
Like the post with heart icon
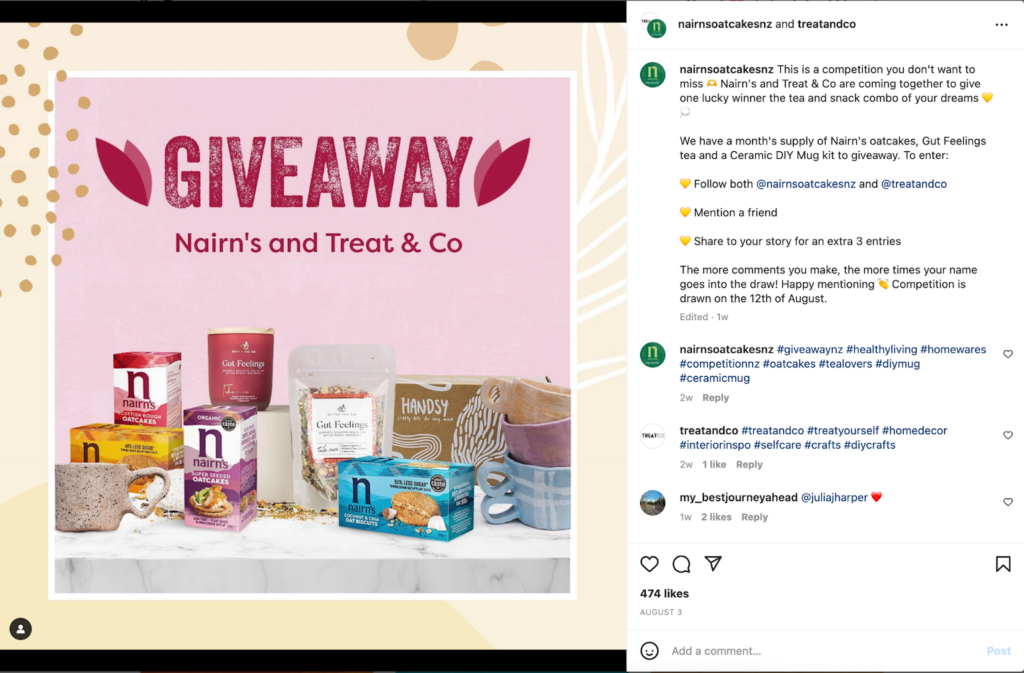point(649,564)
